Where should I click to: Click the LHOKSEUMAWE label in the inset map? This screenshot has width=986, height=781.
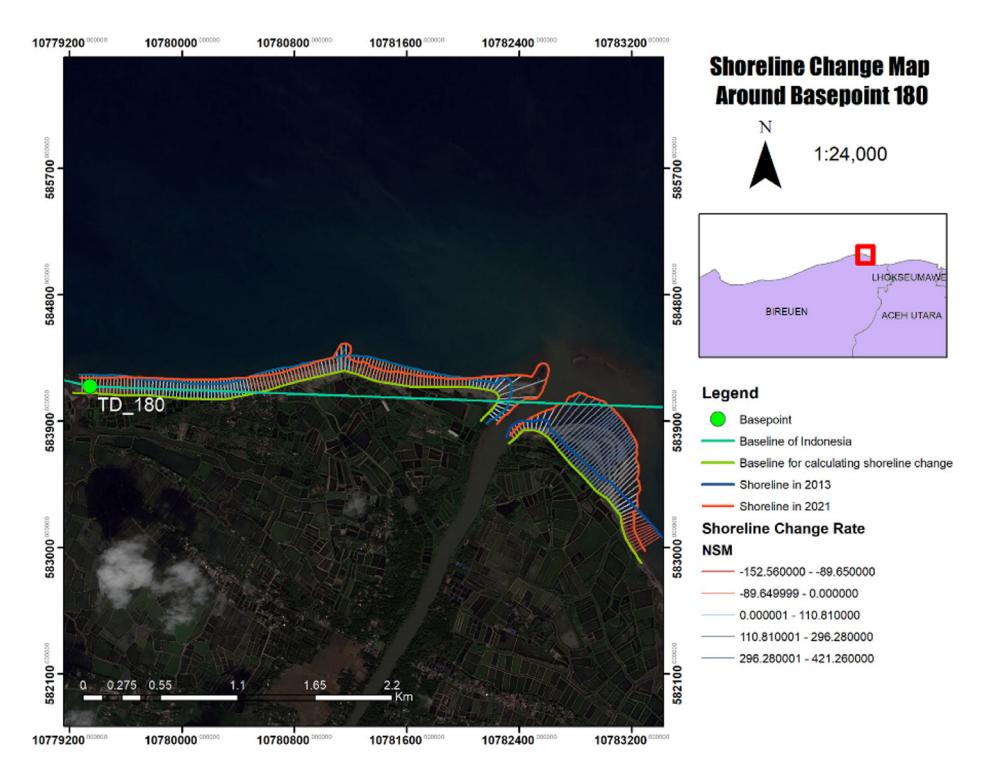tap(908, 277)
